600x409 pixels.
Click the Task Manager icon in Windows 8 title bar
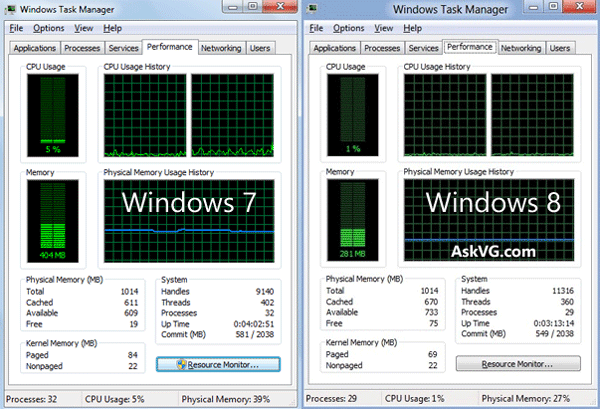pos(312,8)
